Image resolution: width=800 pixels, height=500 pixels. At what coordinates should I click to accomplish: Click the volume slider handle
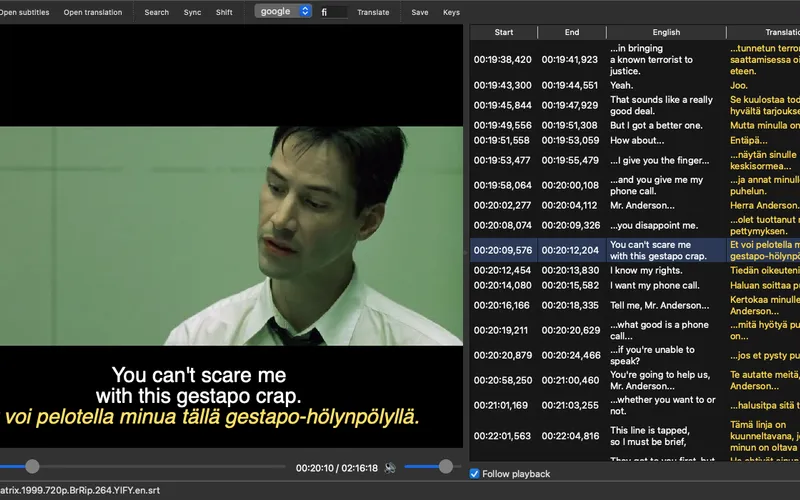(445, 466)
